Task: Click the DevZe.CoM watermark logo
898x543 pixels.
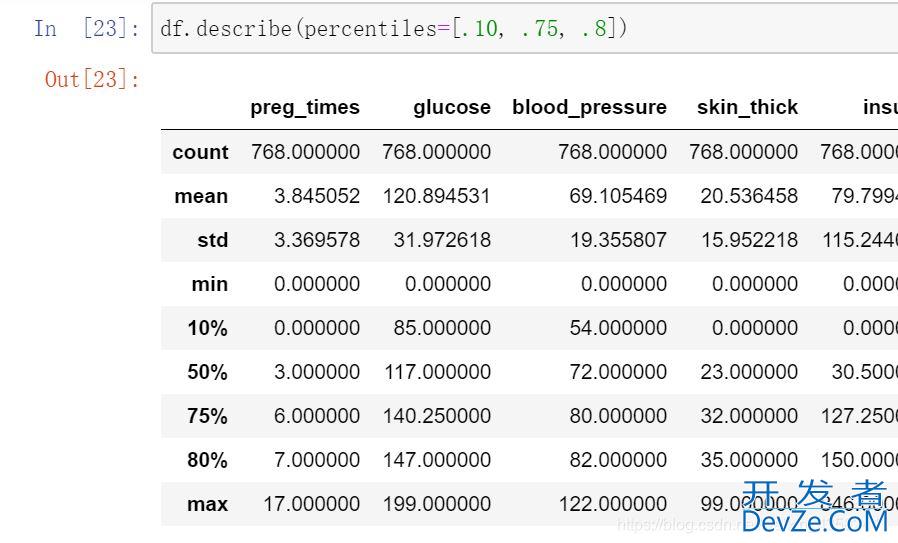Action: click(x=815, y=508)
